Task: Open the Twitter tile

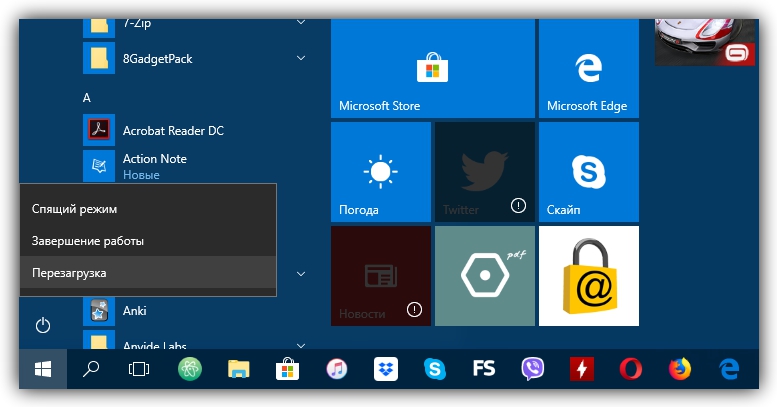Action: click(485, 172)
